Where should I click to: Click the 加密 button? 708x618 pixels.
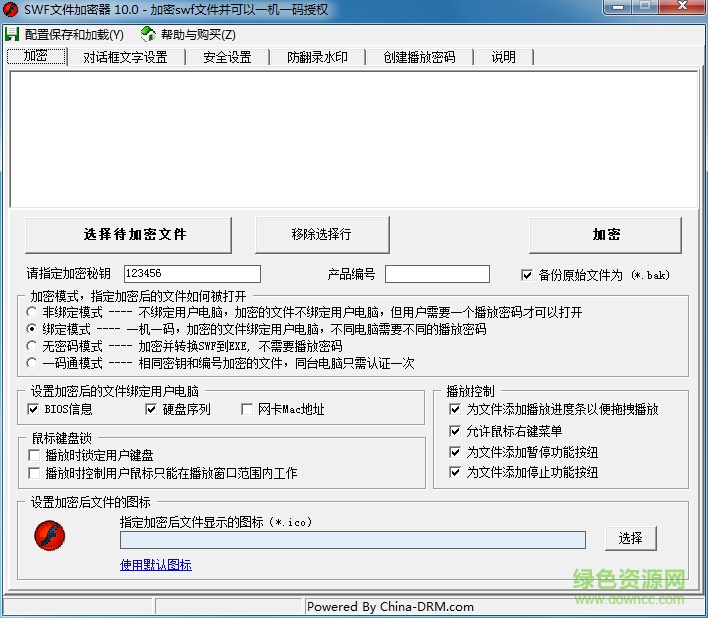[x=605, y=234]
